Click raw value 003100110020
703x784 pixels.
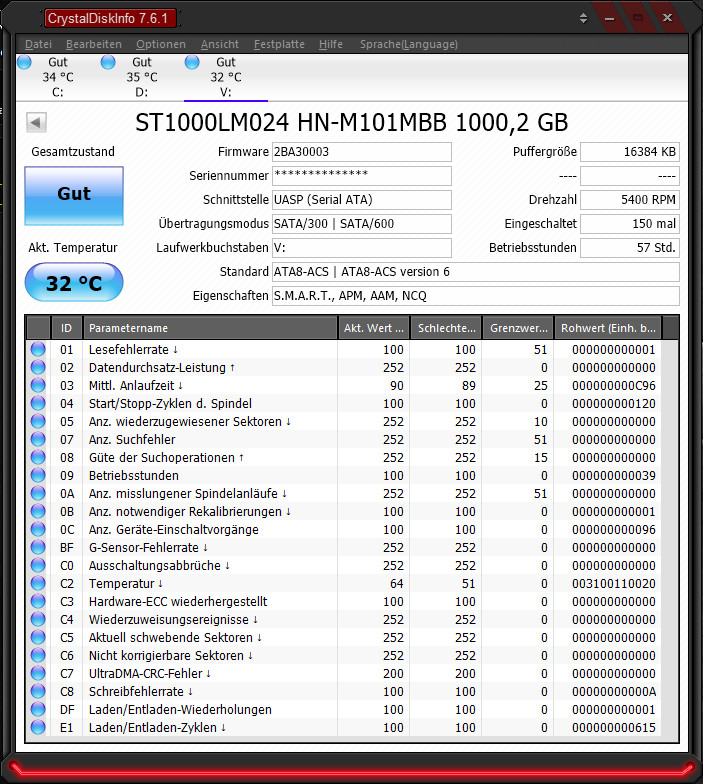pyautogui.click(x=614, y=584)
